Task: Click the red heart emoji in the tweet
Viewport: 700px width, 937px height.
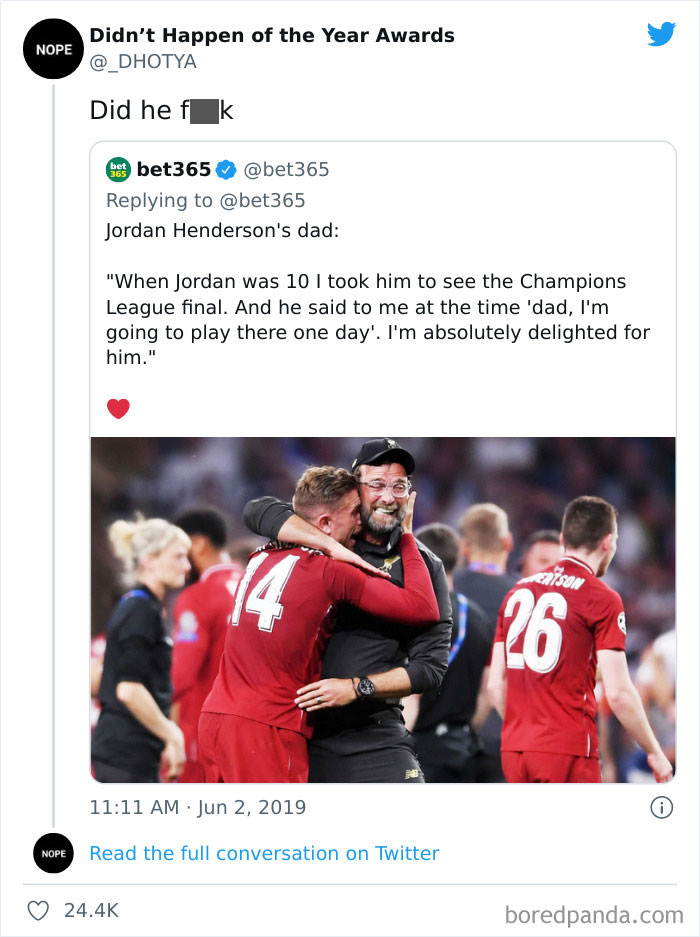Action: pyautogui.click(x=118, y=408)
